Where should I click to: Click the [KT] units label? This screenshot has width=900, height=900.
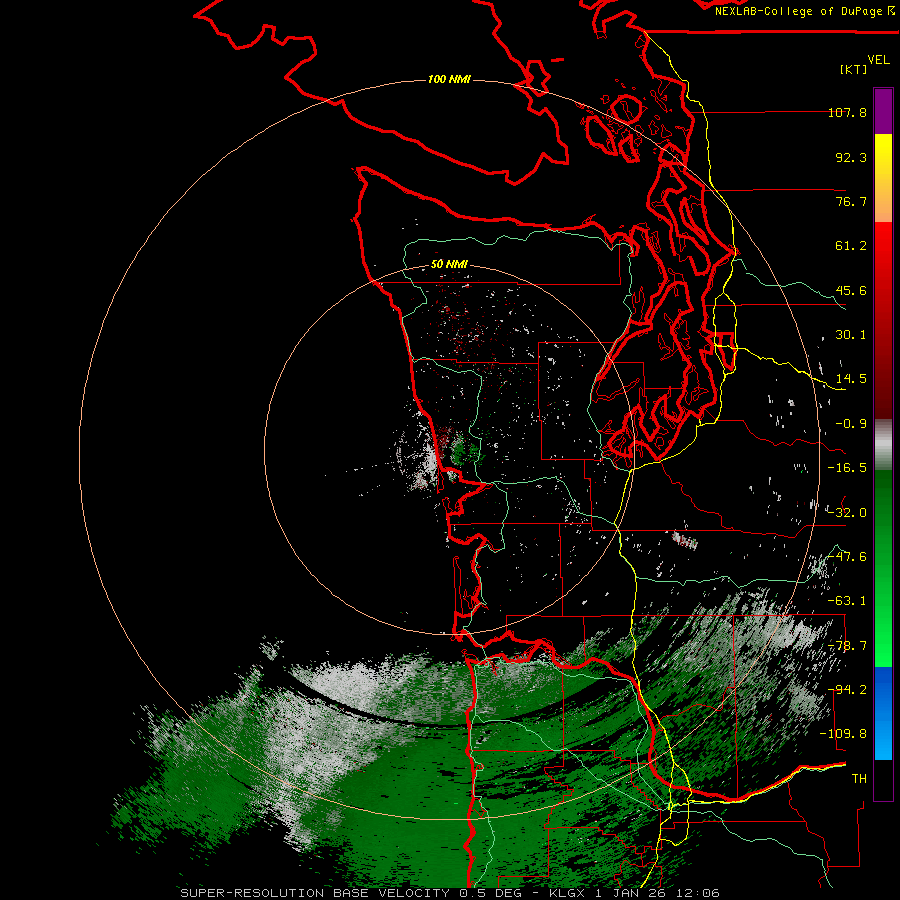(x=853, y=69)
